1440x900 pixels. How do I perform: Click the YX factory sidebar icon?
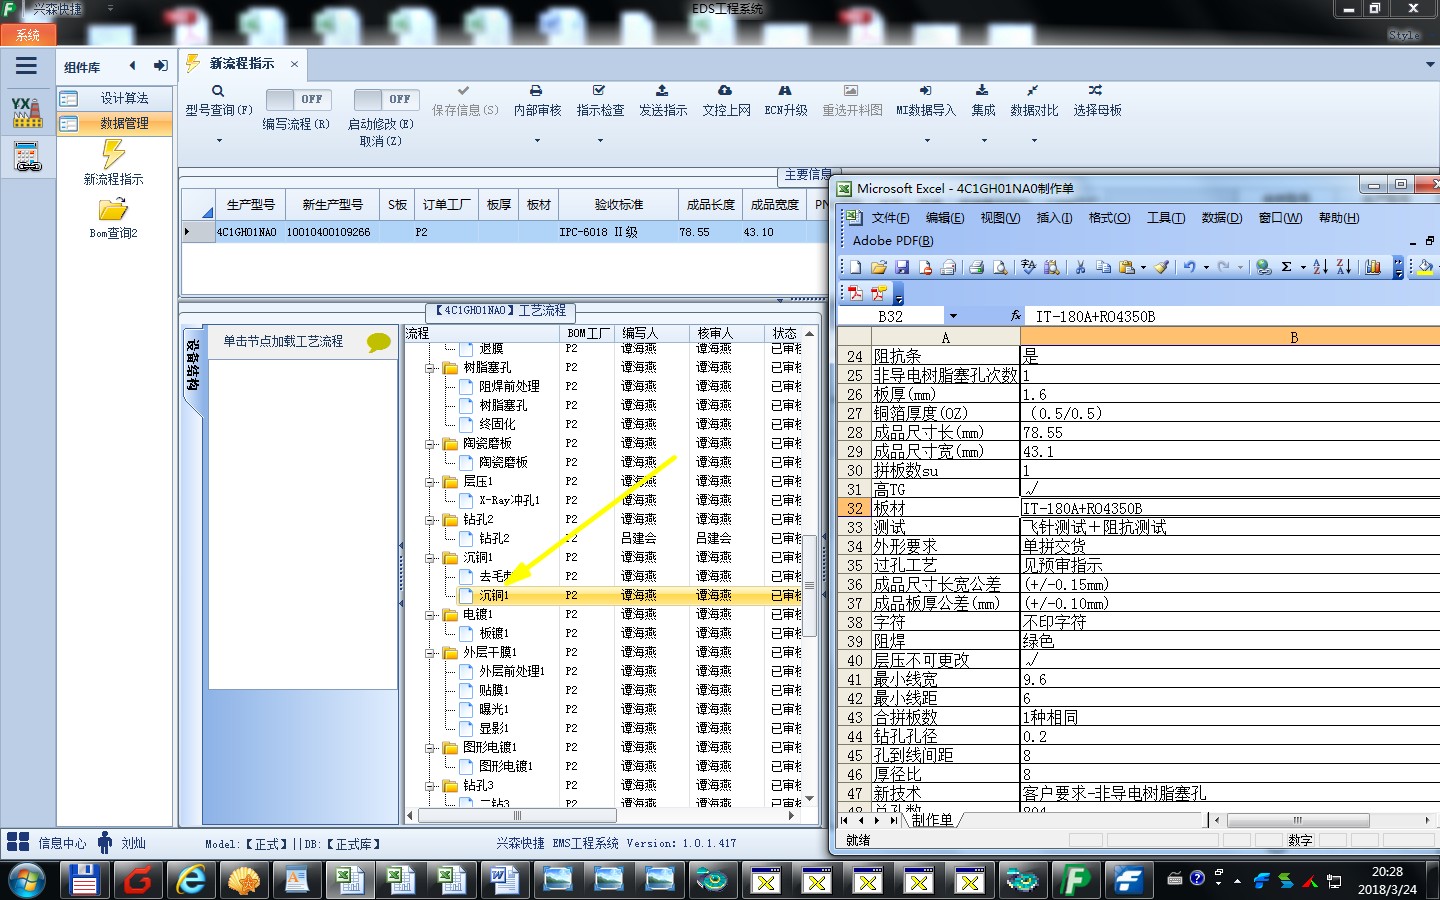pos(27,112)
